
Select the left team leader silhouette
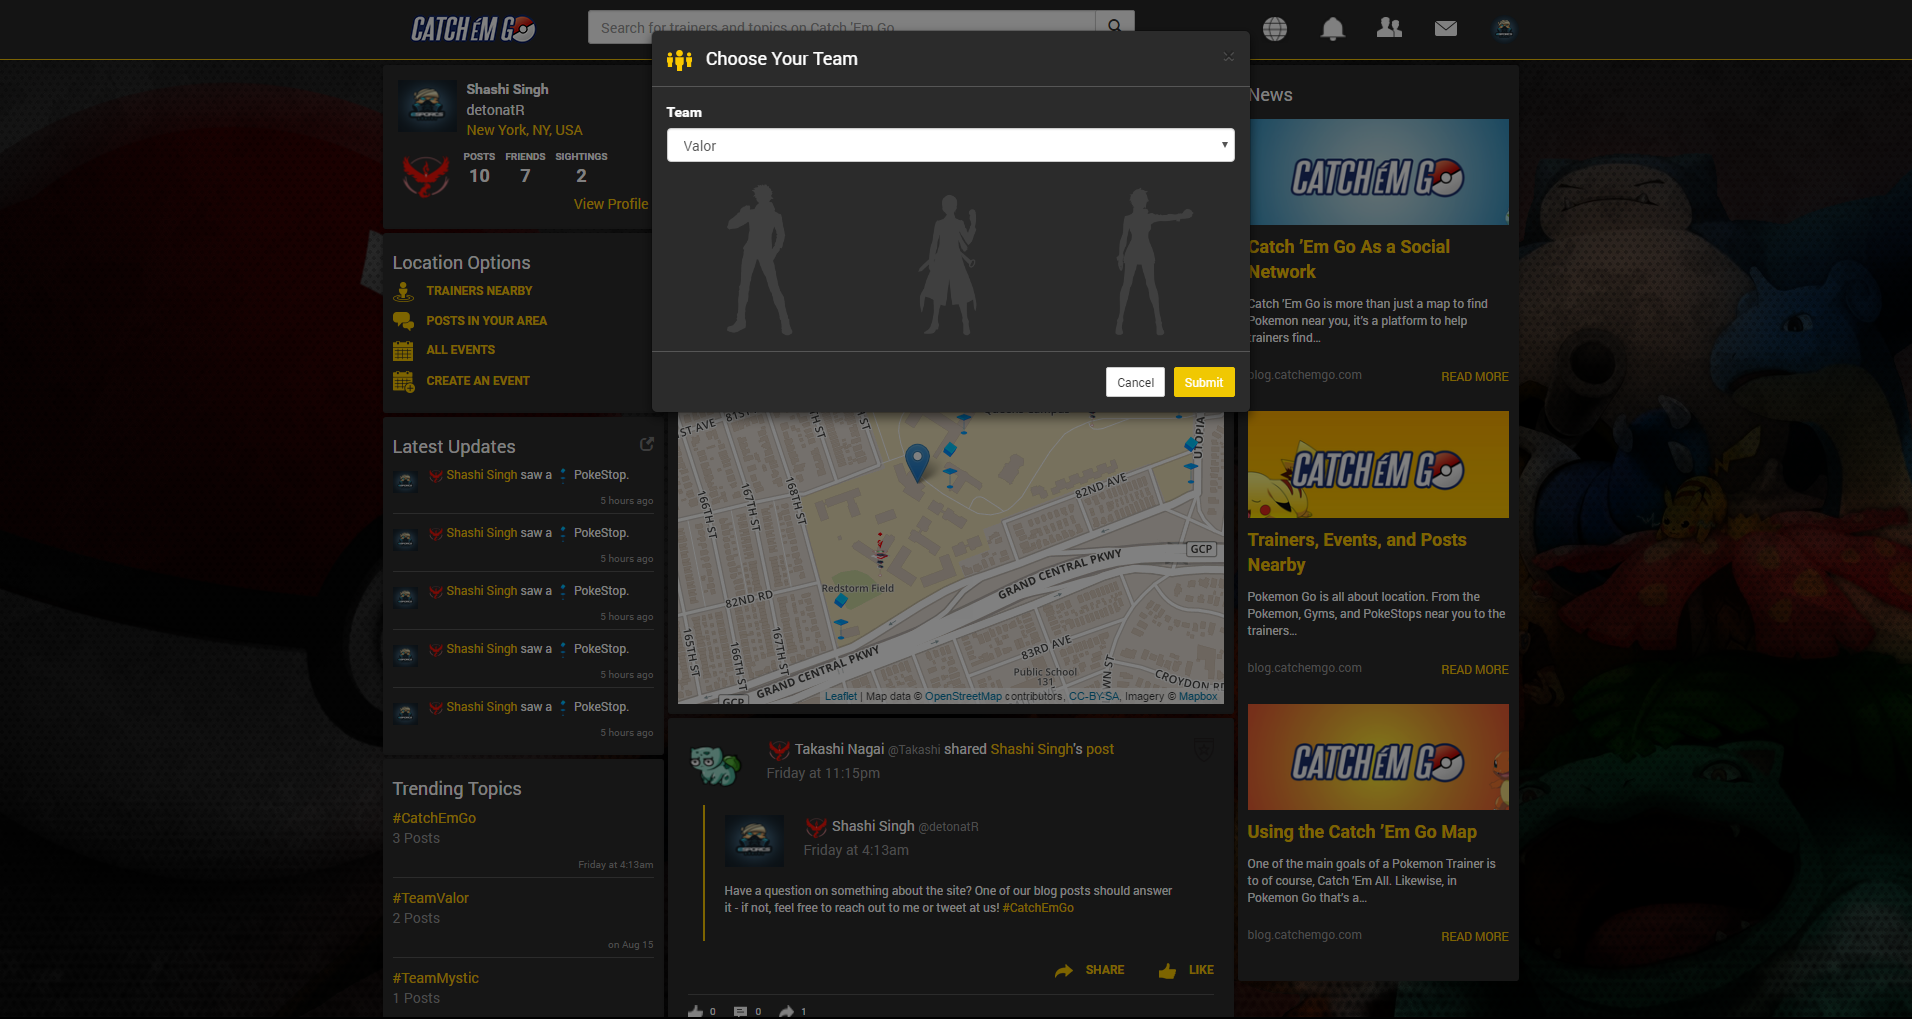(x=760, y=260)
